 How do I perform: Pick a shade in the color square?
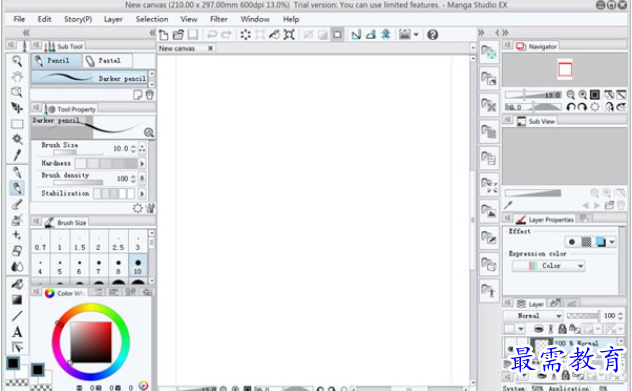pyautogui.click(x=91, y=342)
